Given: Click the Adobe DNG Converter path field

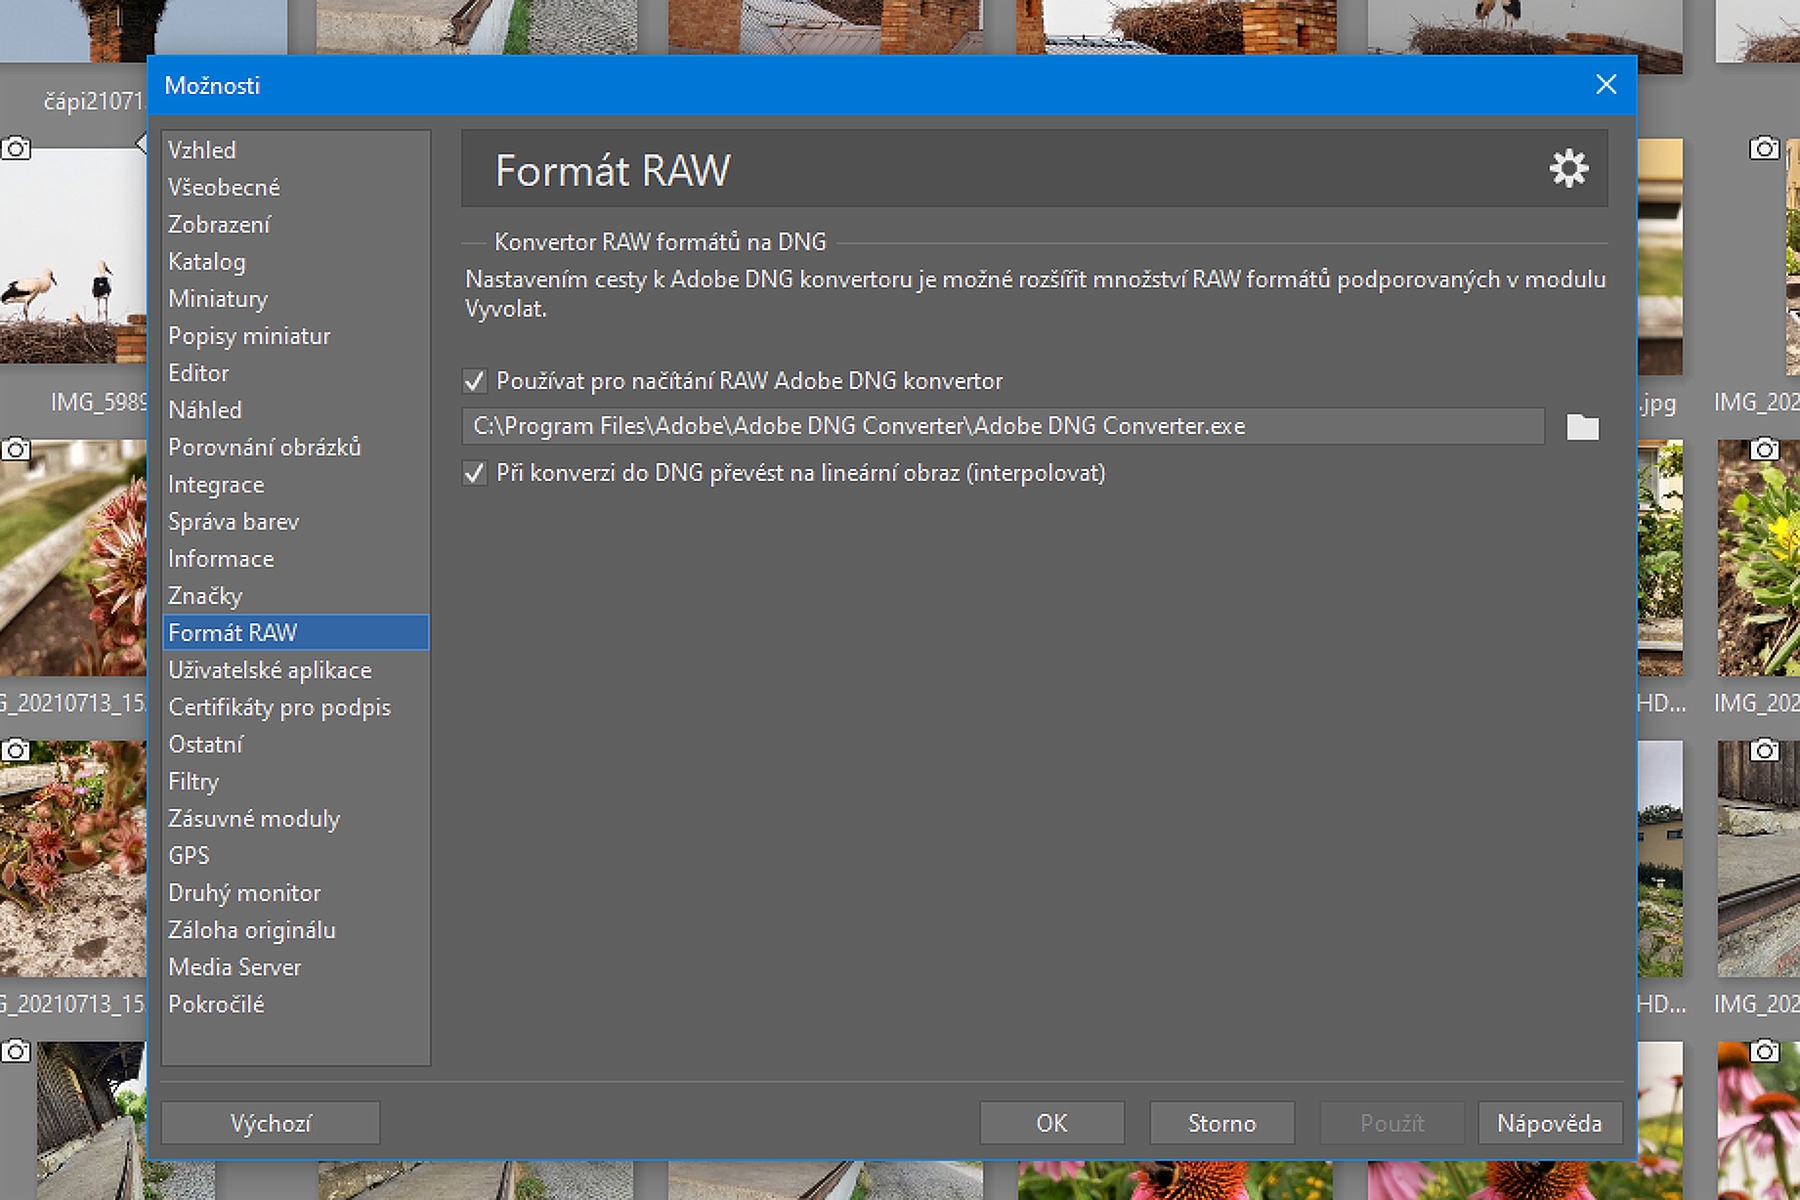Looking at the screenshot, I should pos(1002,427).
